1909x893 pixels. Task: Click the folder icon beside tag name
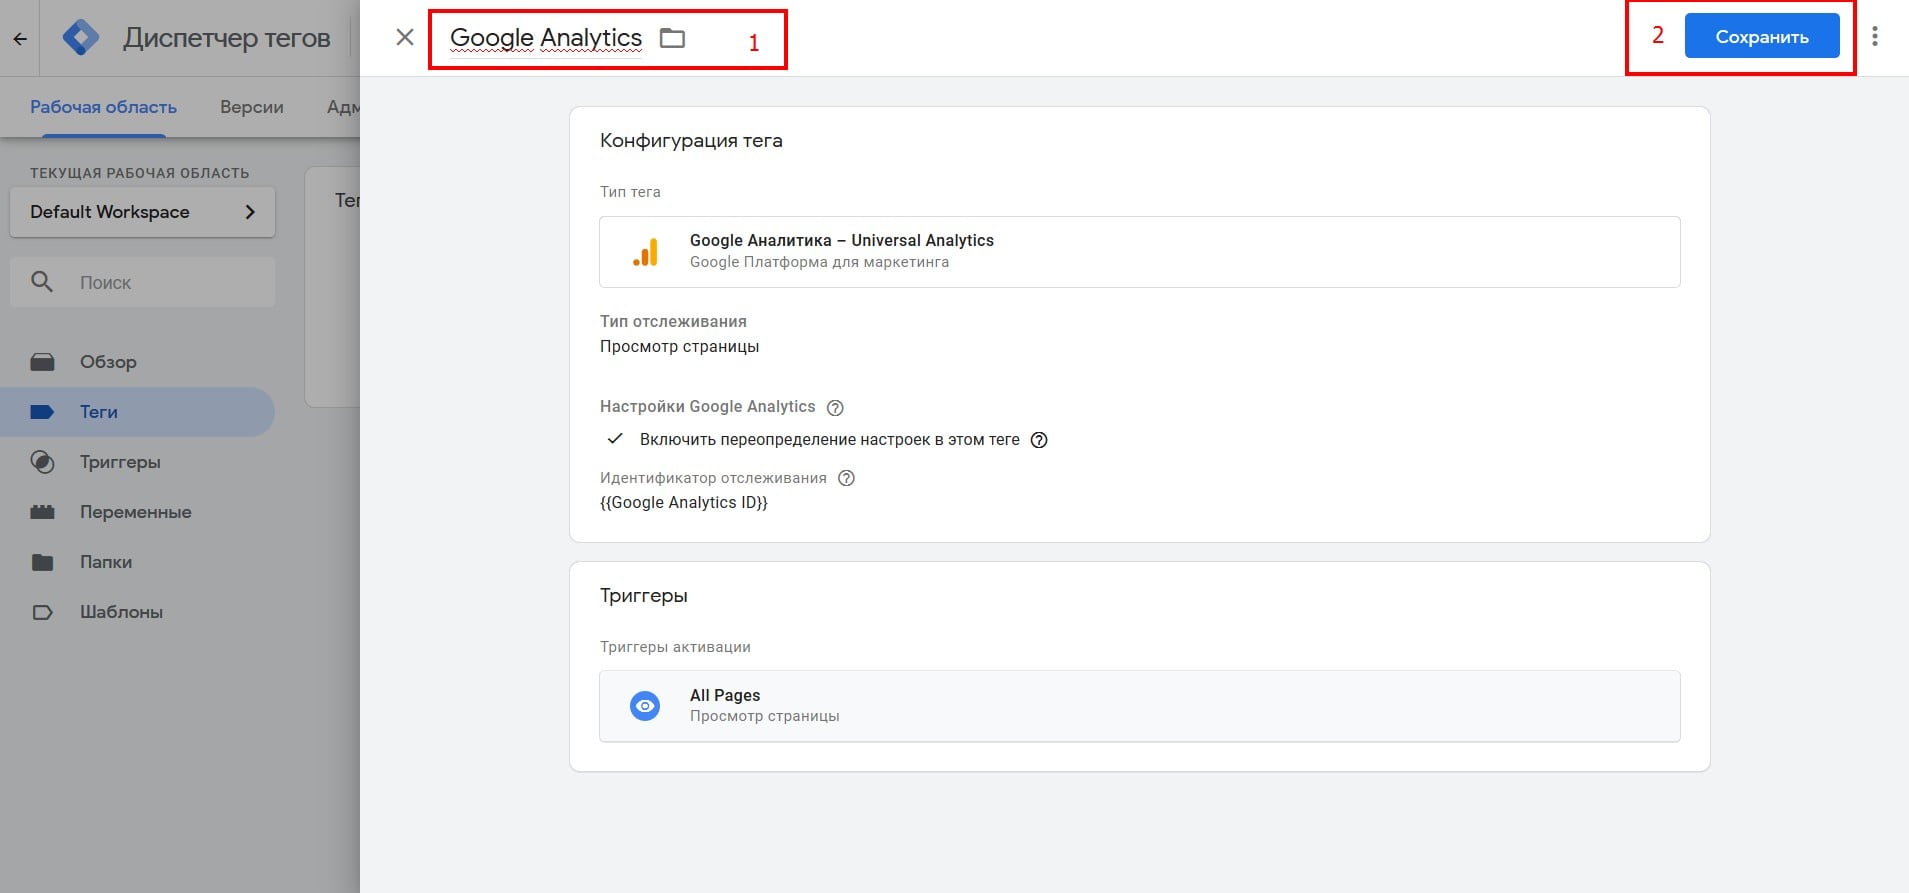click(672, 38)
